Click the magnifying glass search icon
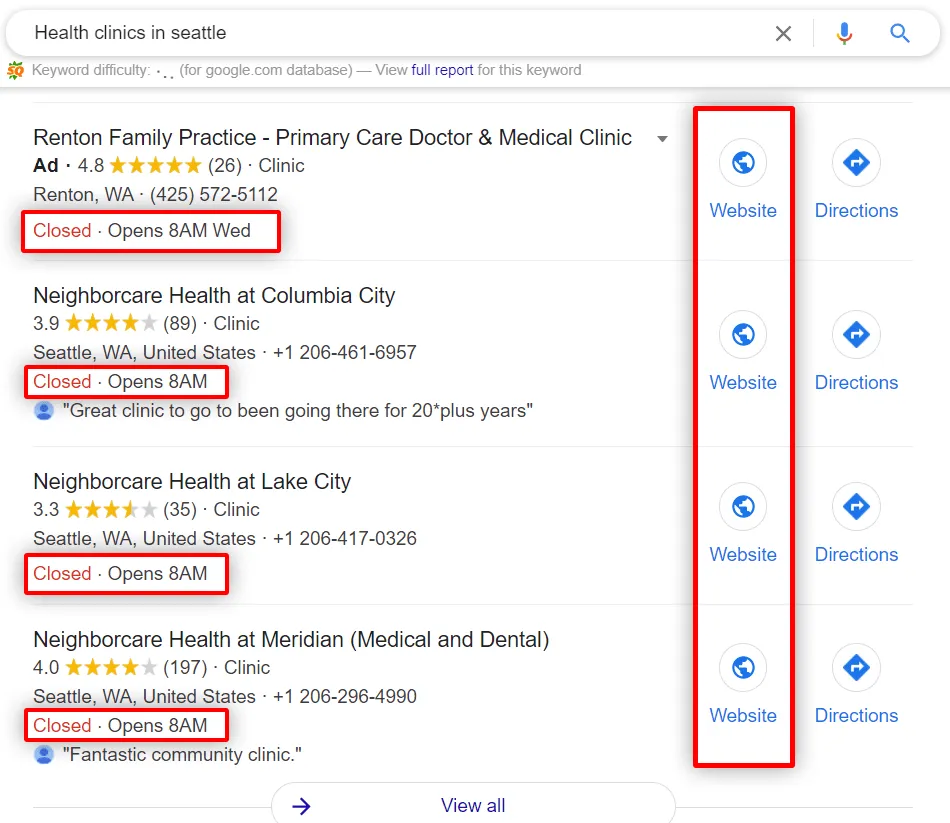This screenshot has width=950, height=823. tap(900, 34)
